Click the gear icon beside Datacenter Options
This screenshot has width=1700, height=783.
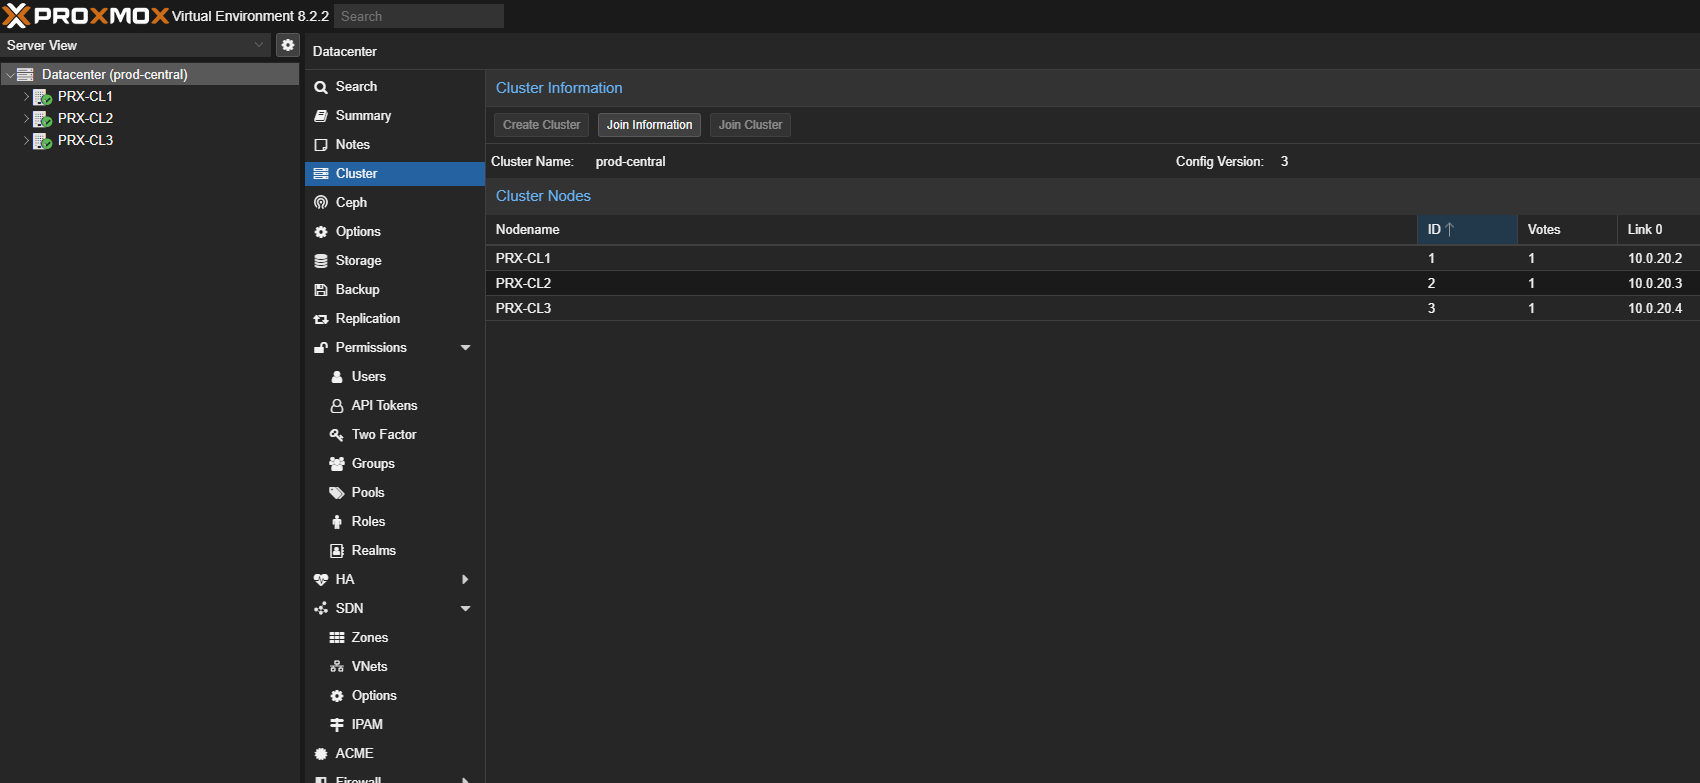pyautogui.click(x=321, y=232)
